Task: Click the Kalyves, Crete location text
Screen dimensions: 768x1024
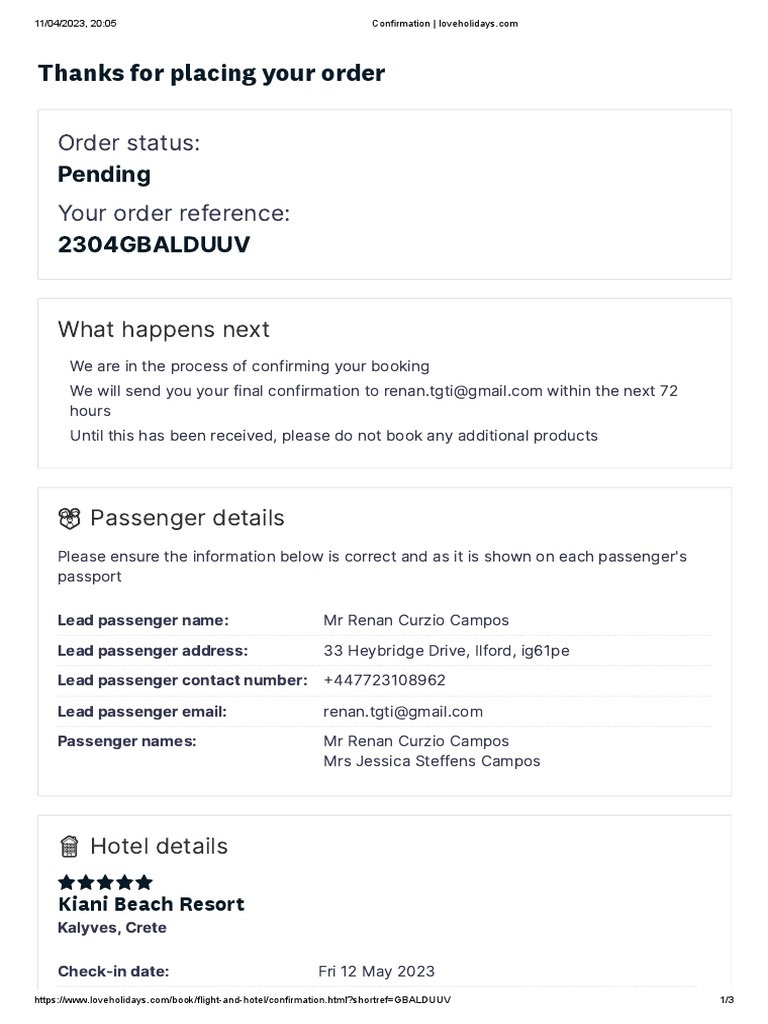Action: click(x=112, y=928)
